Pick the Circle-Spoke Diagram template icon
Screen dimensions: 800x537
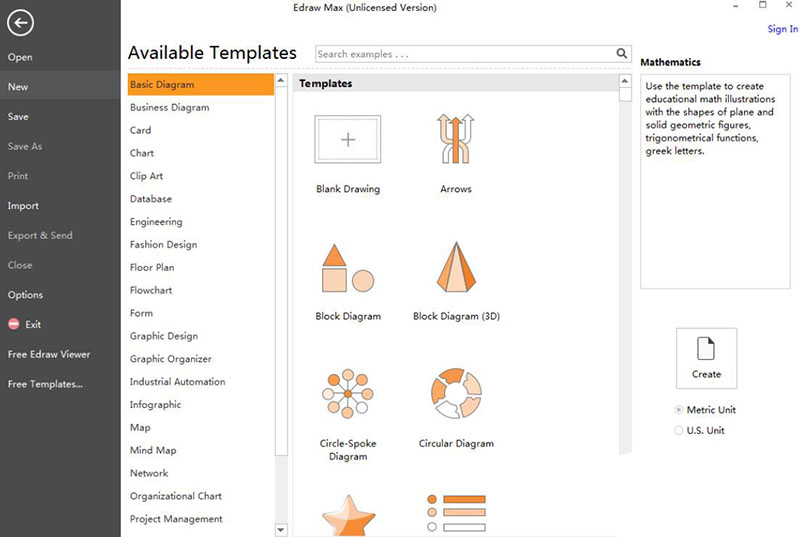pyautogui.click(x=347, y=394)
